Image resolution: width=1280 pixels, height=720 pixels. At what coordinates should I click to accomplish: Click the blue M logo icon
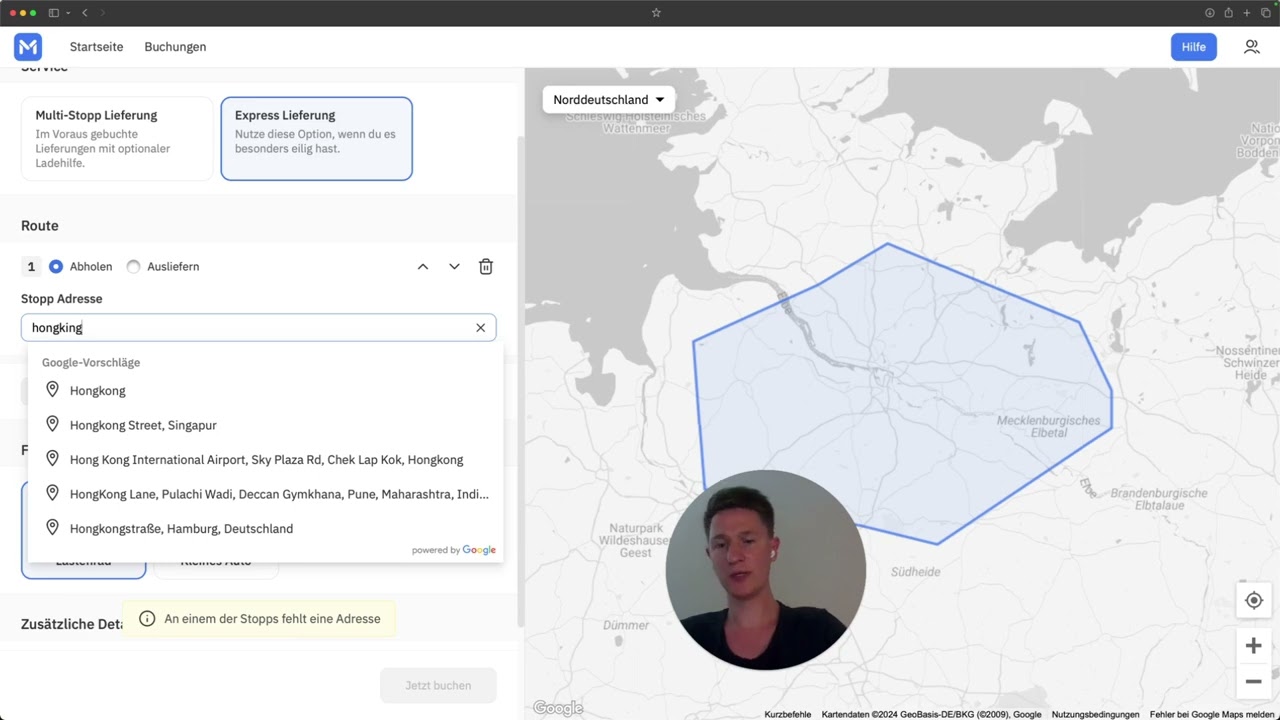(x=28, y=47)
